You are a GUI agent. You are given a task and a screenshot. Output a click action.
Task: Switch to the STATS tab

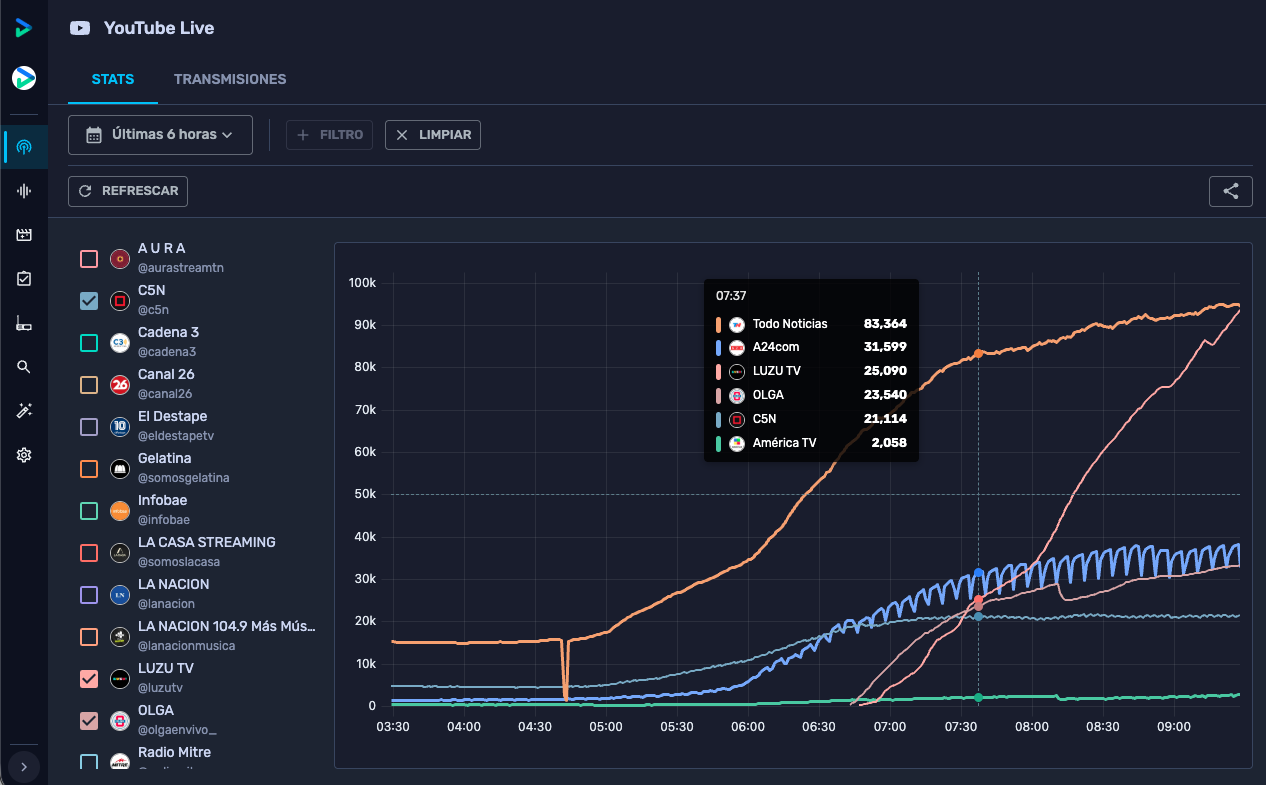tap(113, 79)
